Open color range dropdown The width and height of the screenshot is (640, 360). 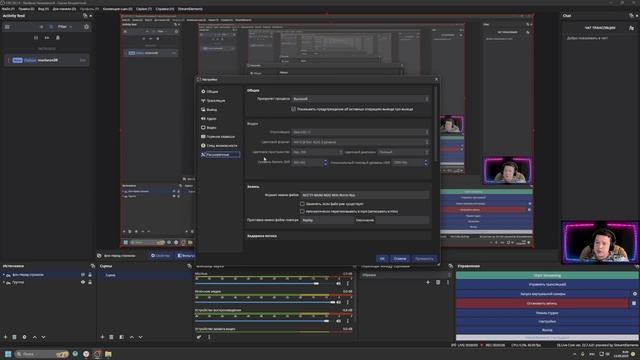403,152
